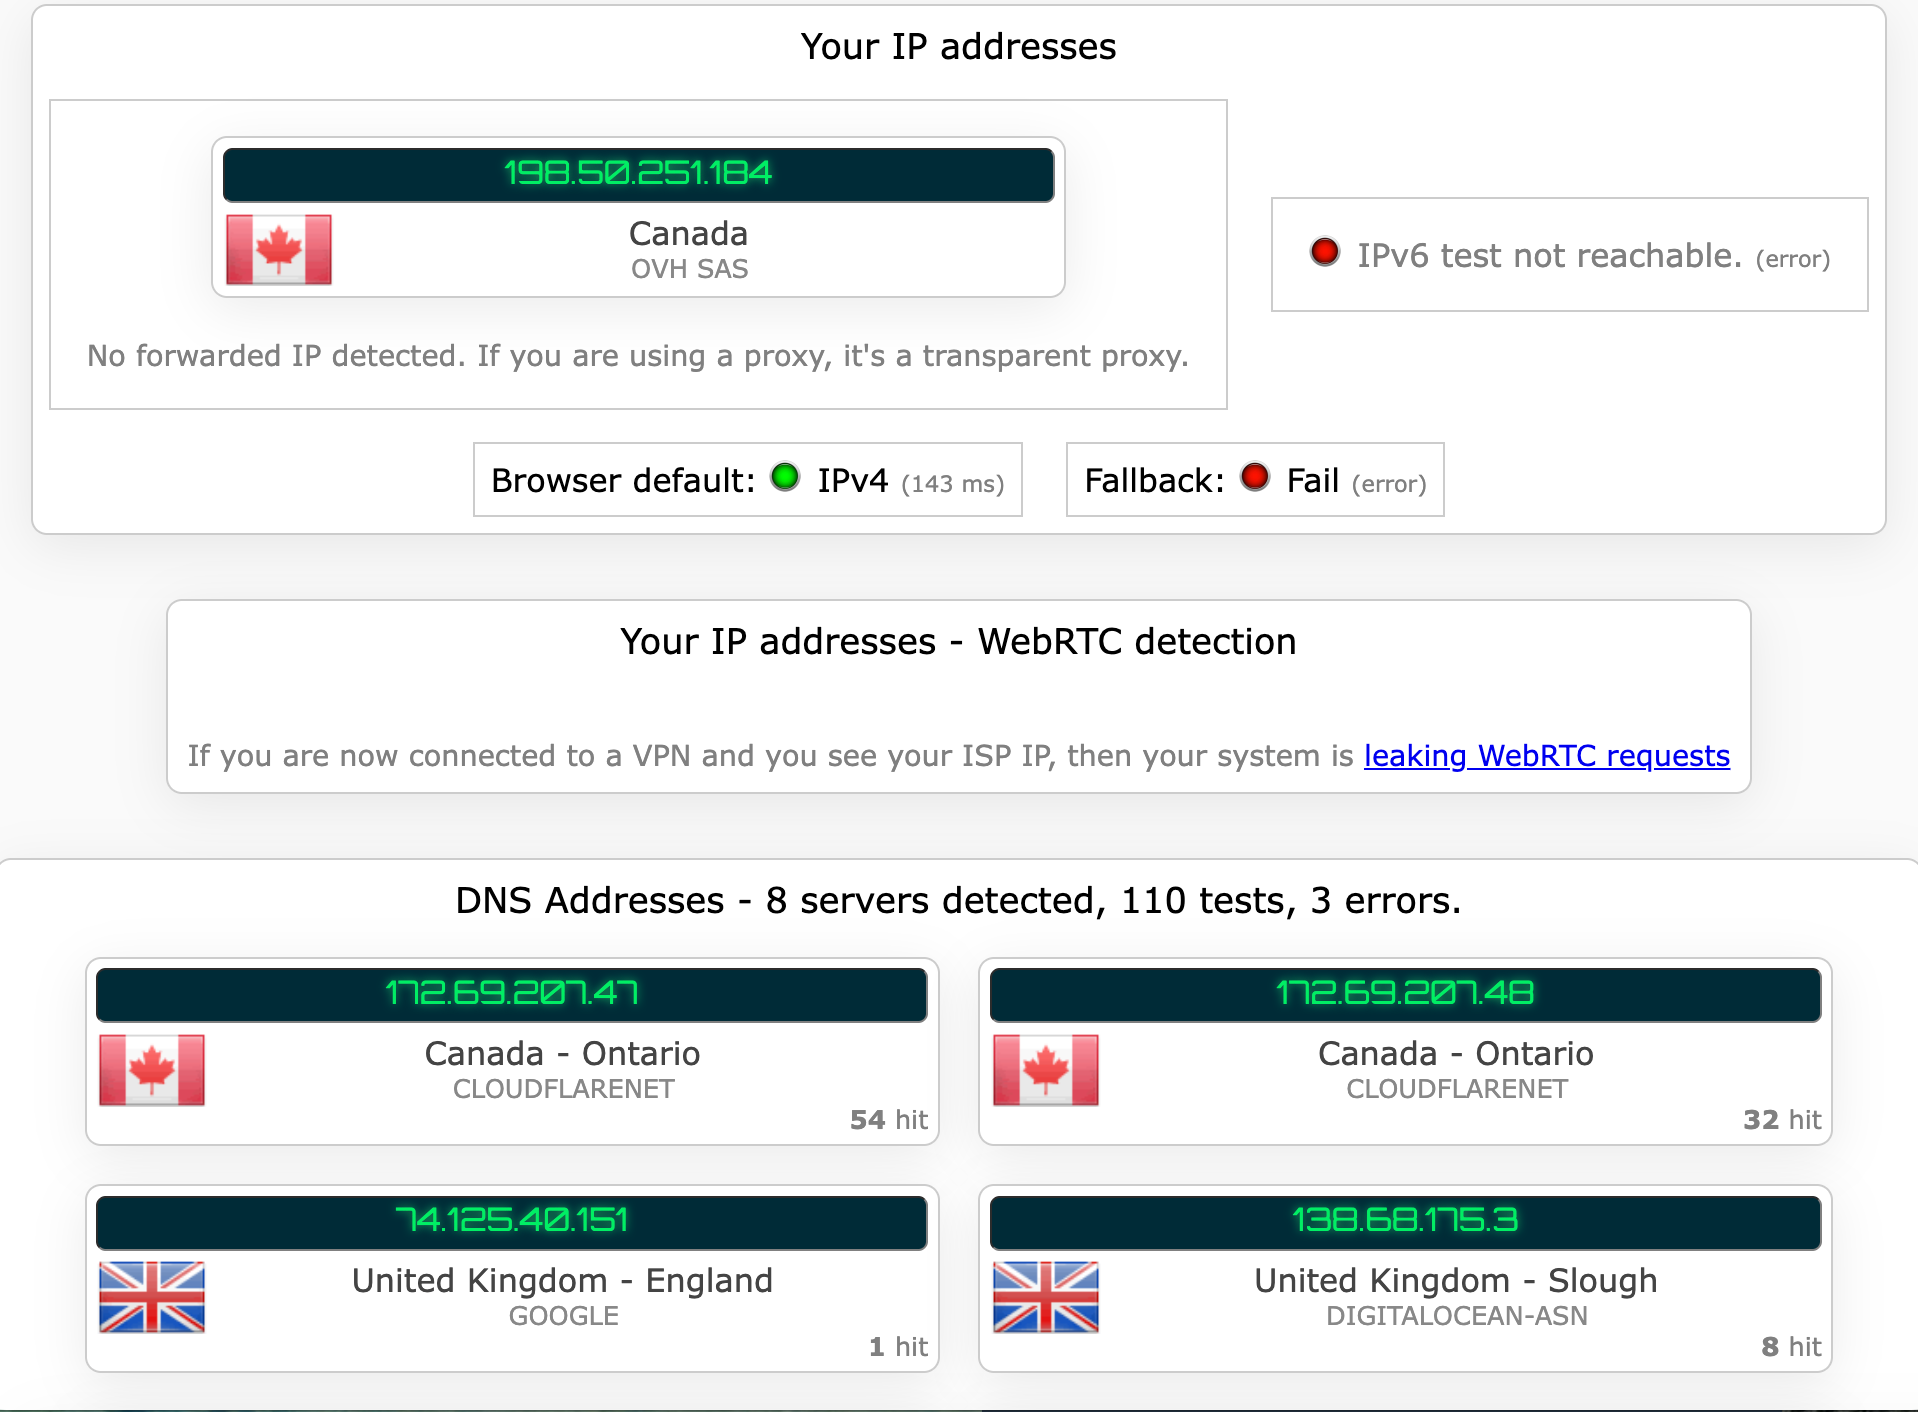Click the UK flag next to the GOOGLE DNS entry
The width and height of the screenshot is (1918, 1412).
coord(152,1297)
